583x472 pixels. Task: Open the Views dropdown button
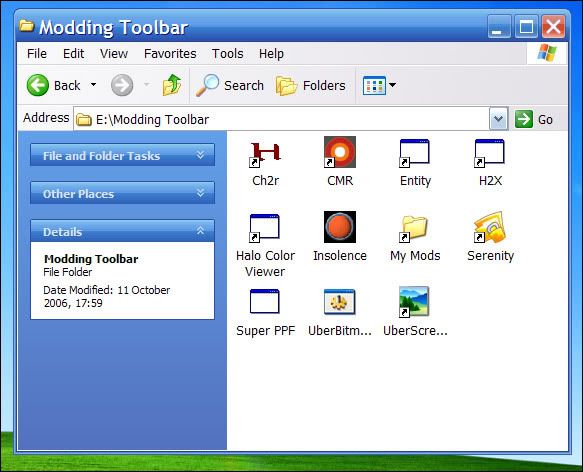pos(379,86)
